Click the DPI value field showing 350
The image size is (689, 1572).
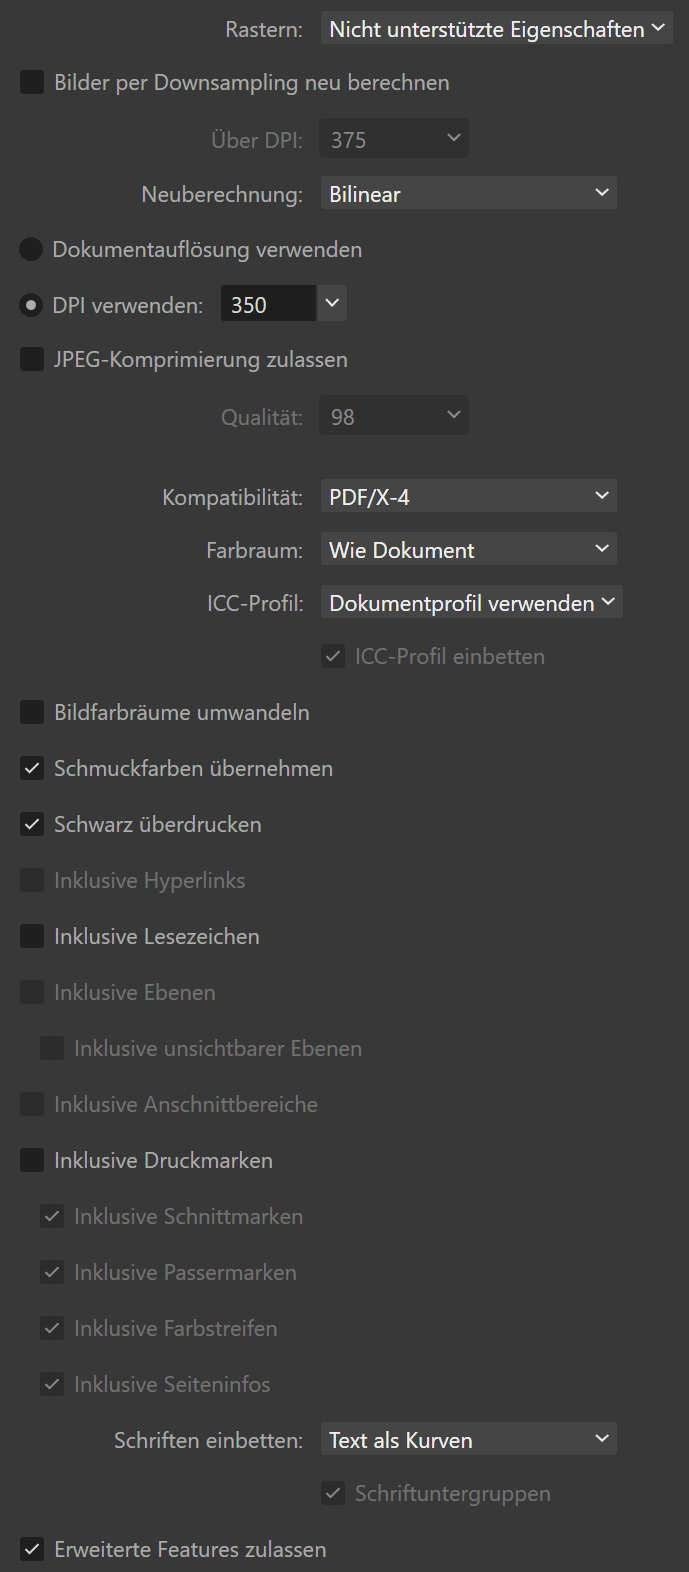tap(269, 305)
